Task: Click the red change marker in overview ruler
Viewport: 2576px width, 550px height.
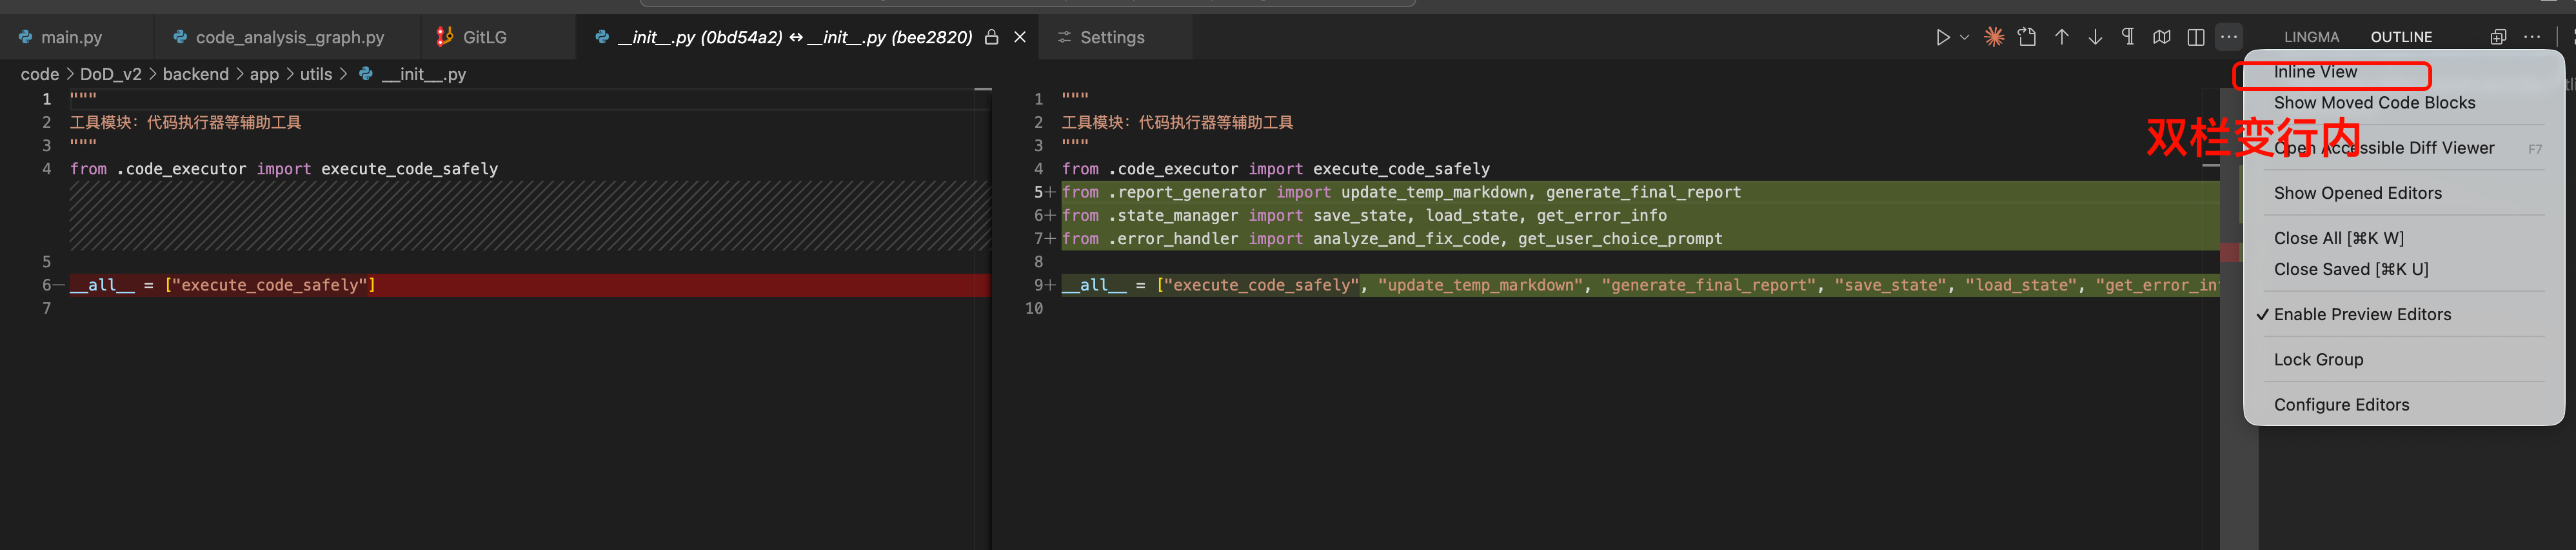Action: [2229, 253]
